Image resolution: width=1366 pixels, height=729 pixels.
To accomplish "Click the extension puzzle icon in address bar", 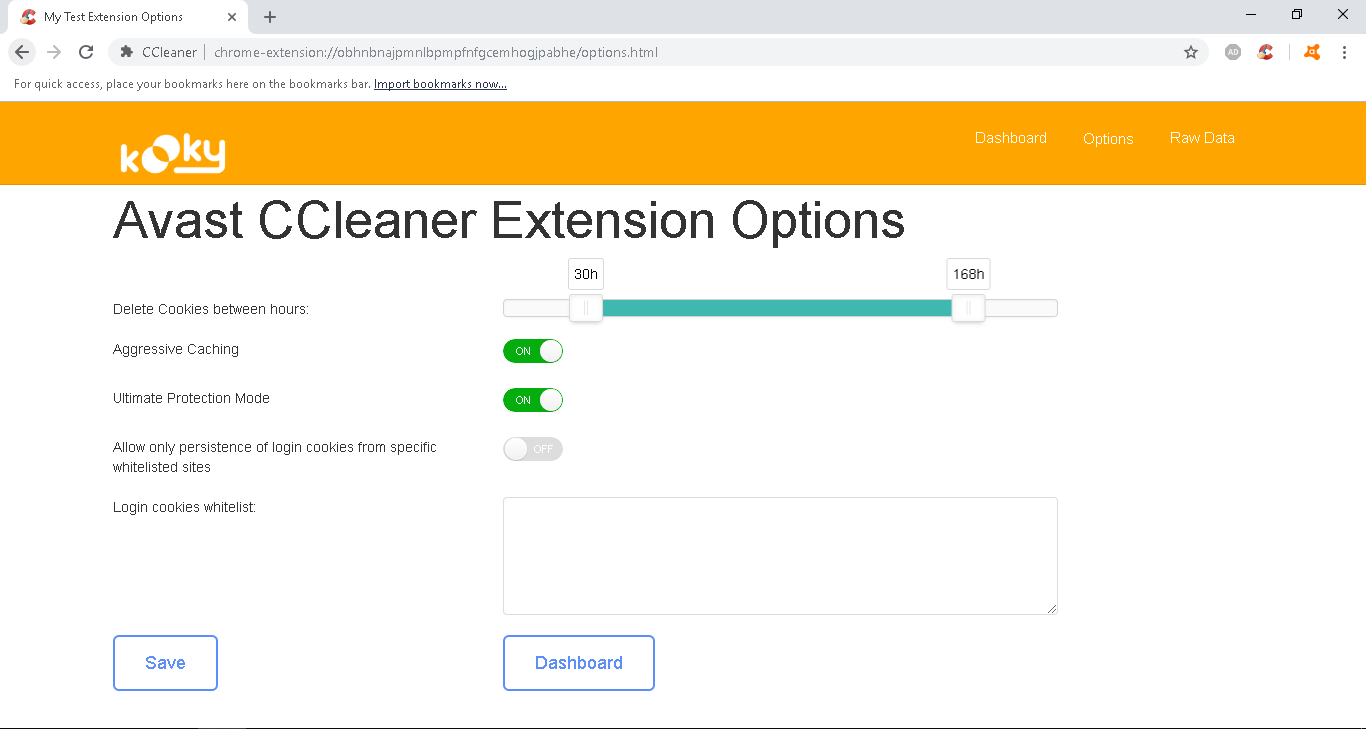I will click(127, 52).
